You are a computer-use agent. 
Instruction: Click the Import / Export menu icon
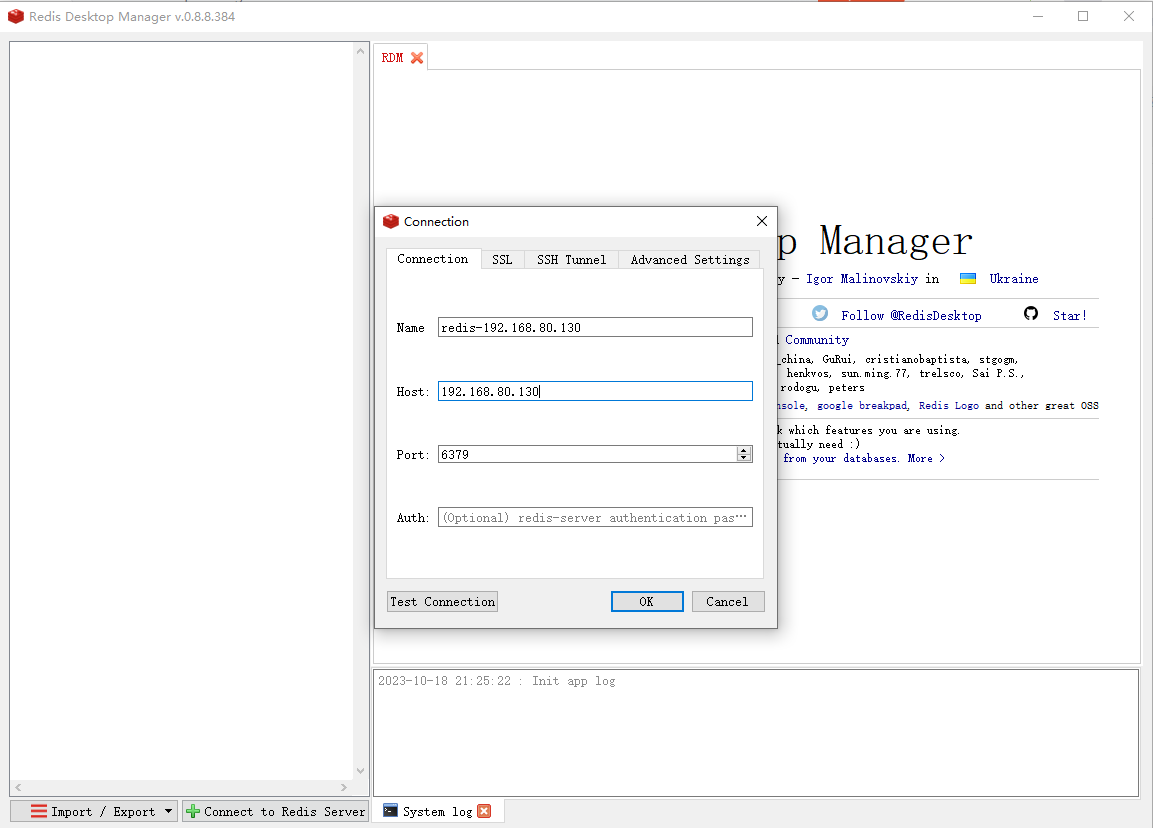point(39,811)
